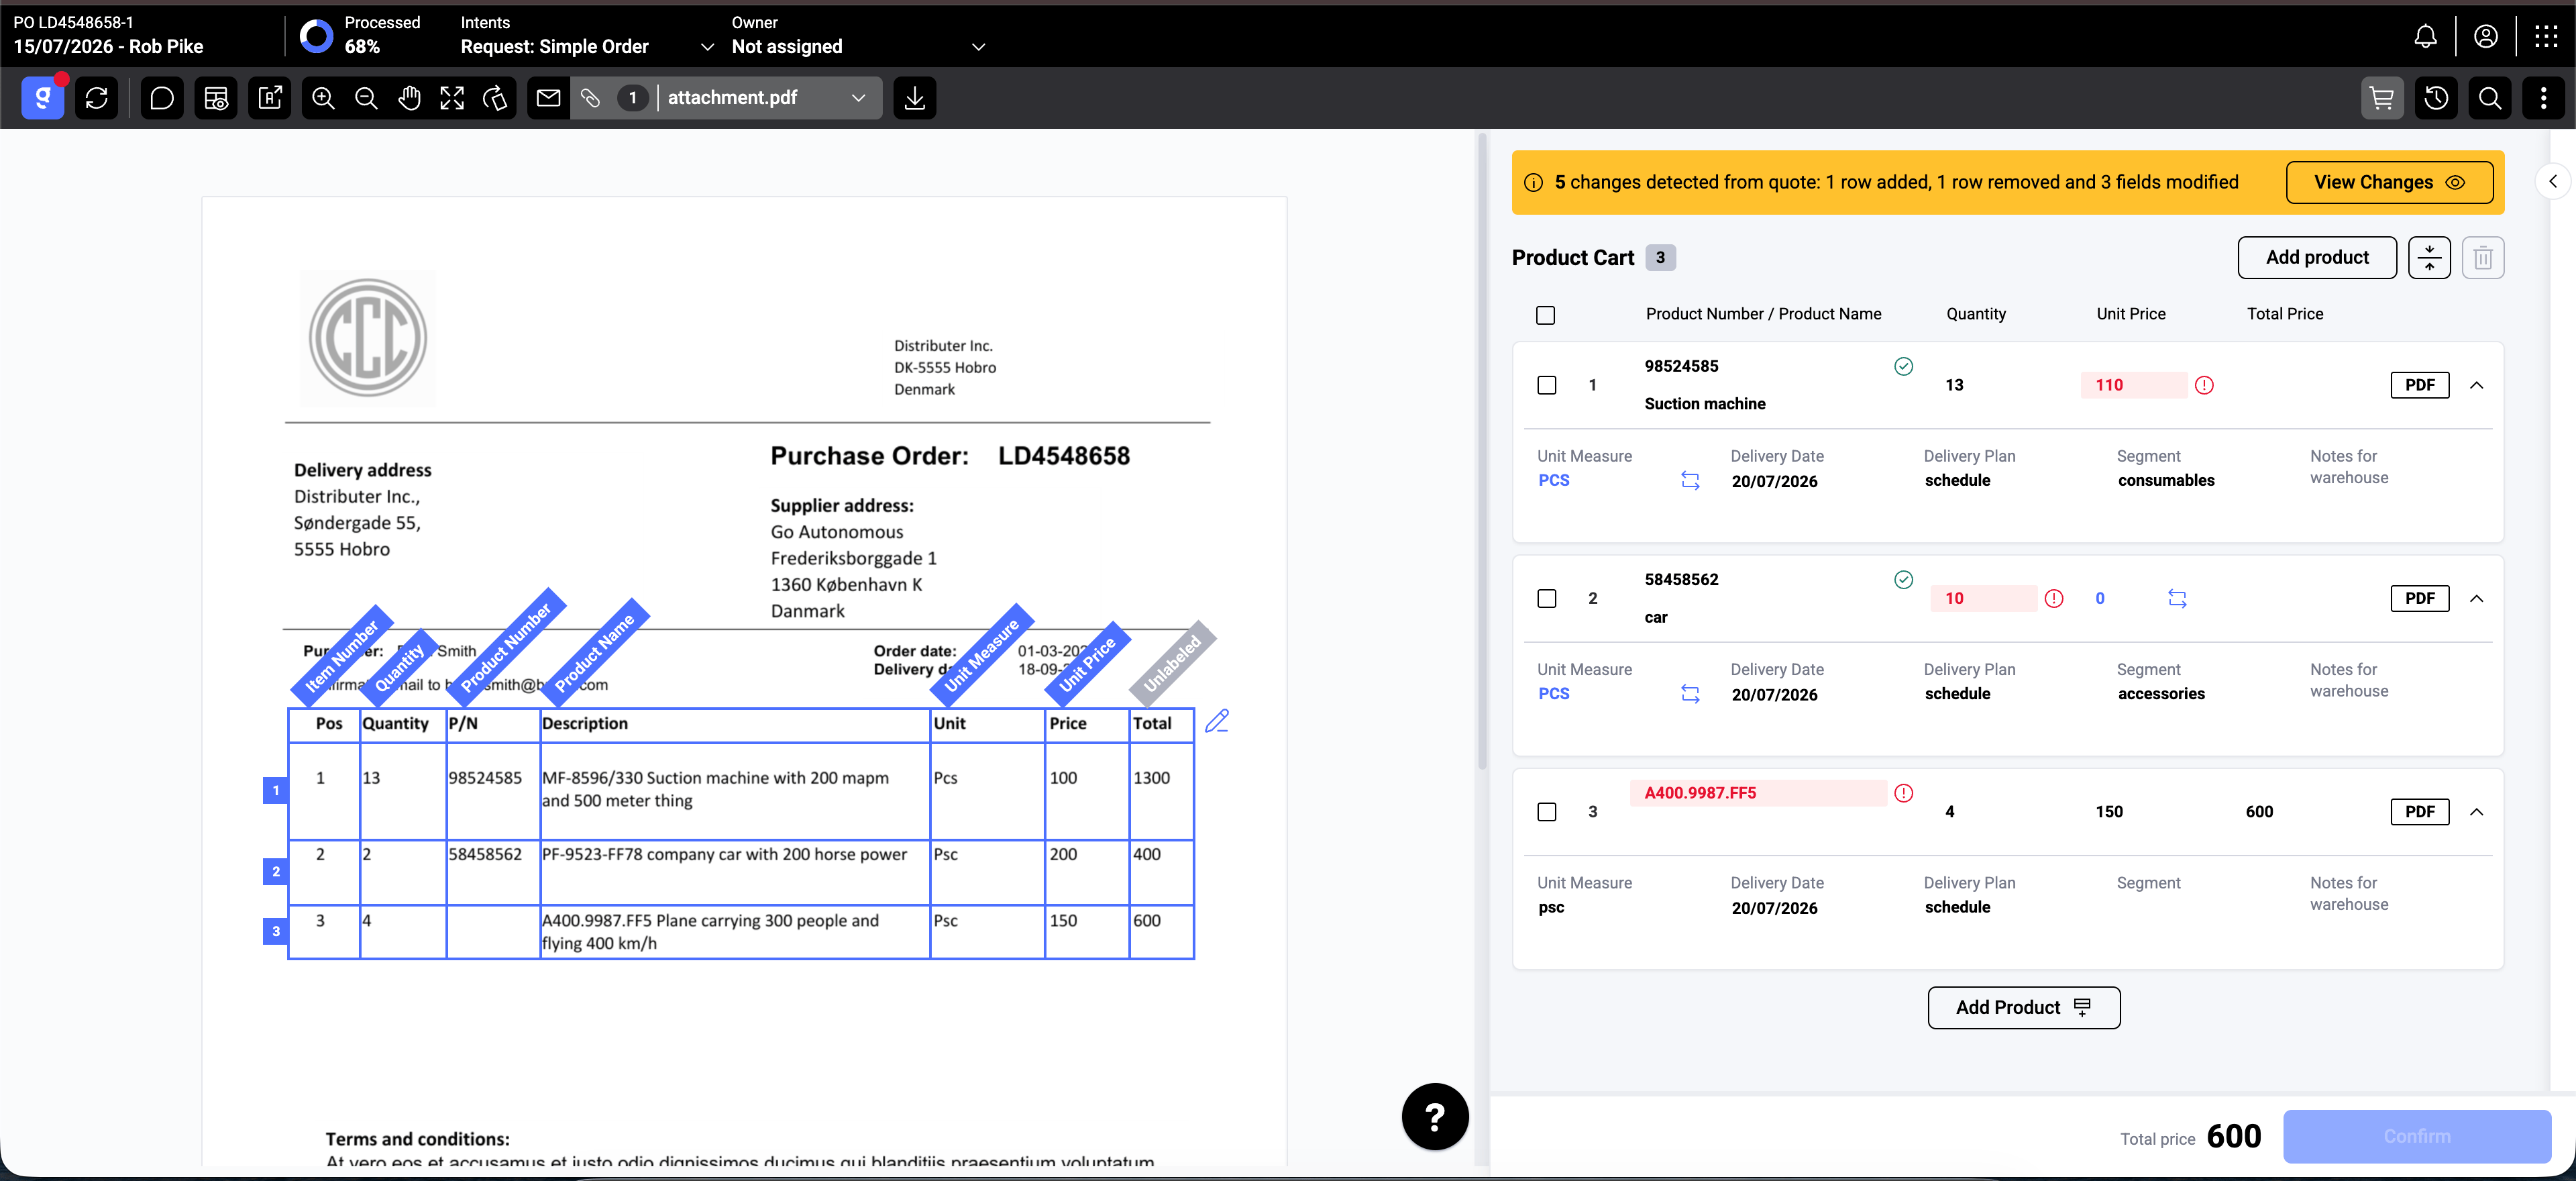Click the top Add product button

pos(2316,258)
